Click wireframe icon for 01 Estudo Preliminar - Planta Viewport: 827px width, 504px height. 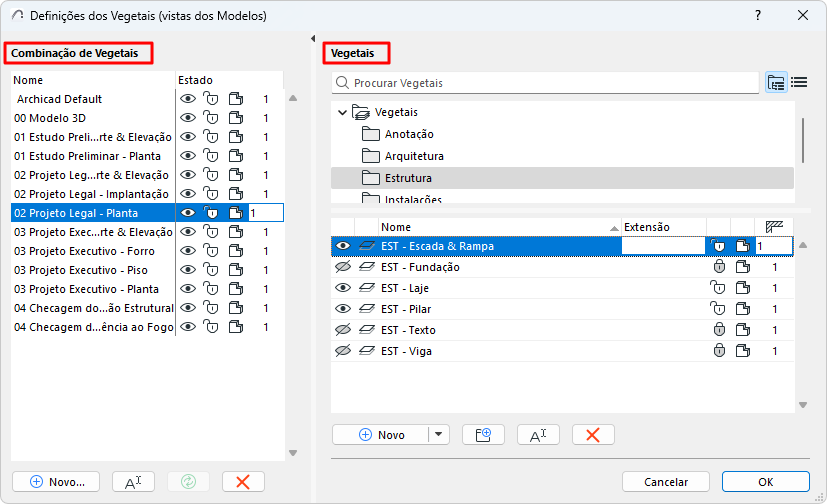[x=236, y=156]
